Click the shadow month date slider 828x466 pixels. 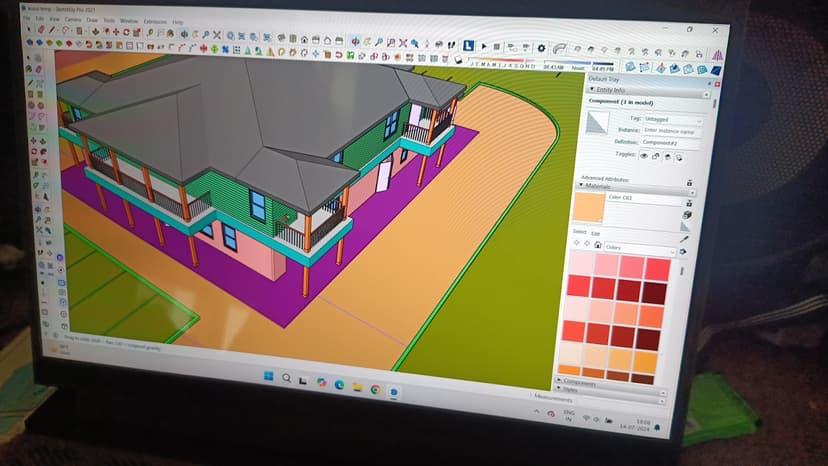point(502,60)
